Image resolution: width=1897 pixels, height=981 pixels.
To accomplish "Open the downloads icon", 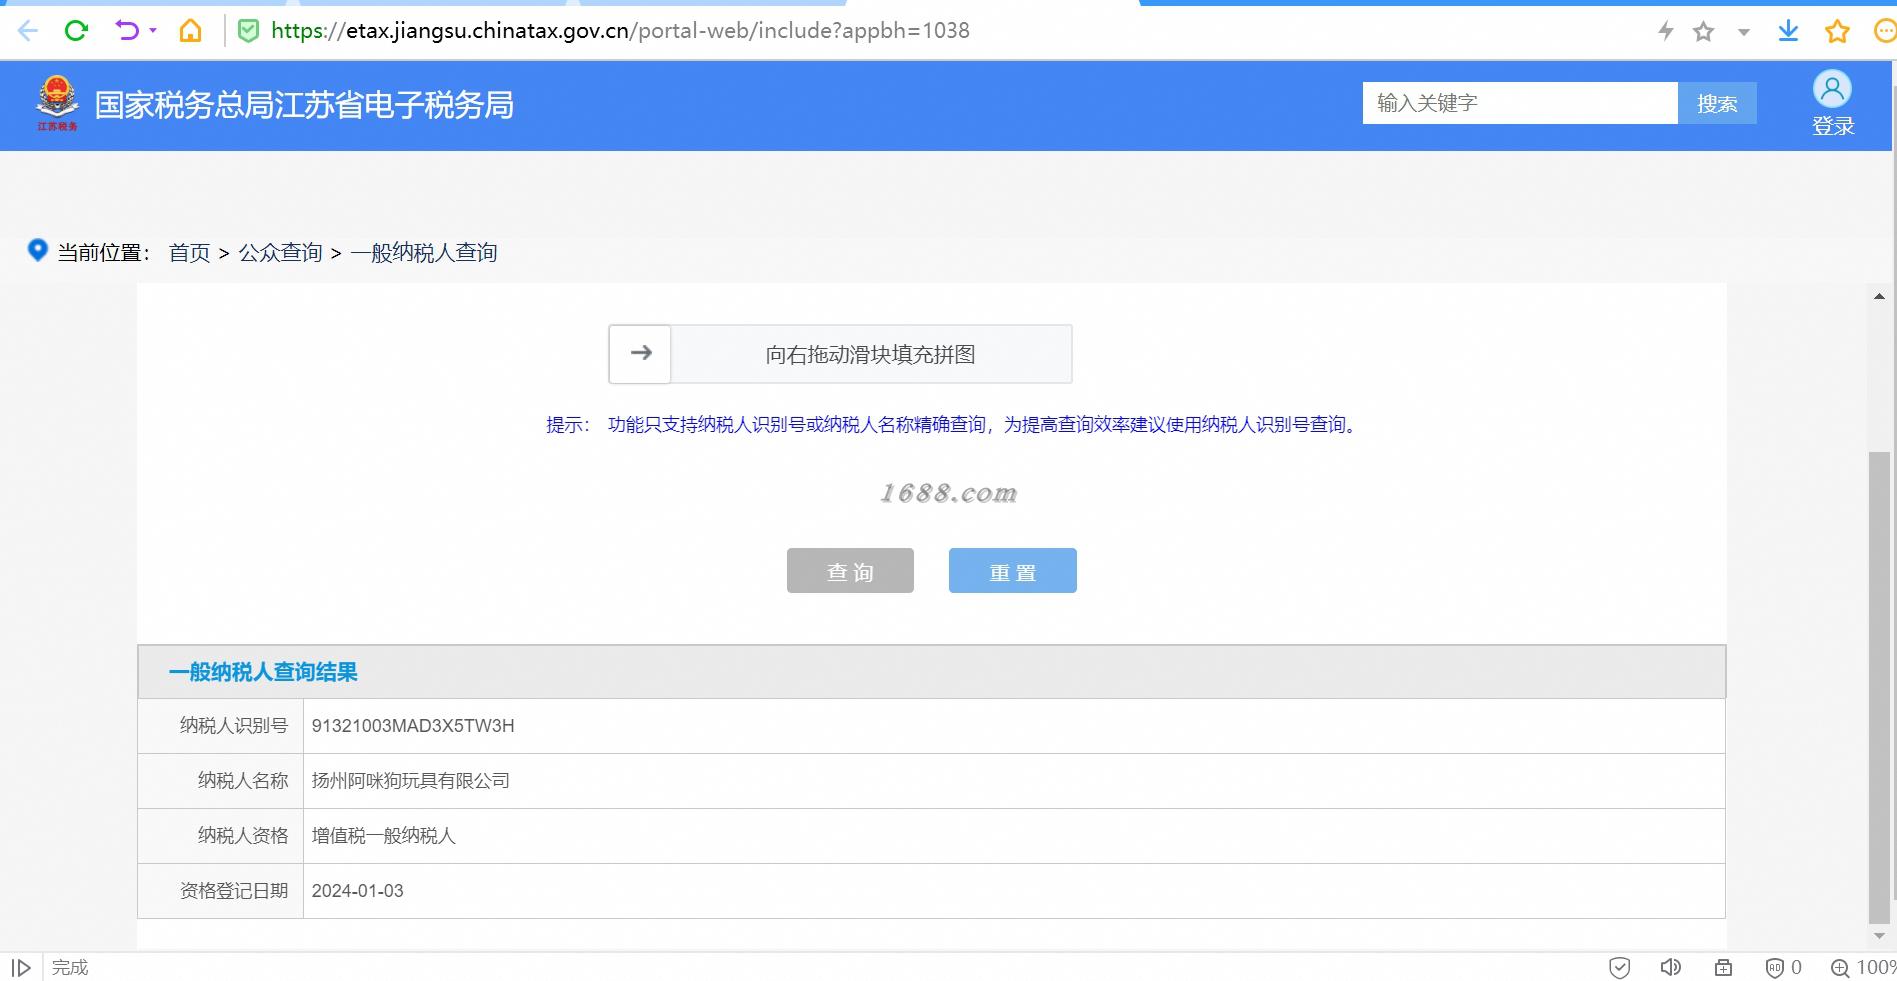I will point(1788,31).
